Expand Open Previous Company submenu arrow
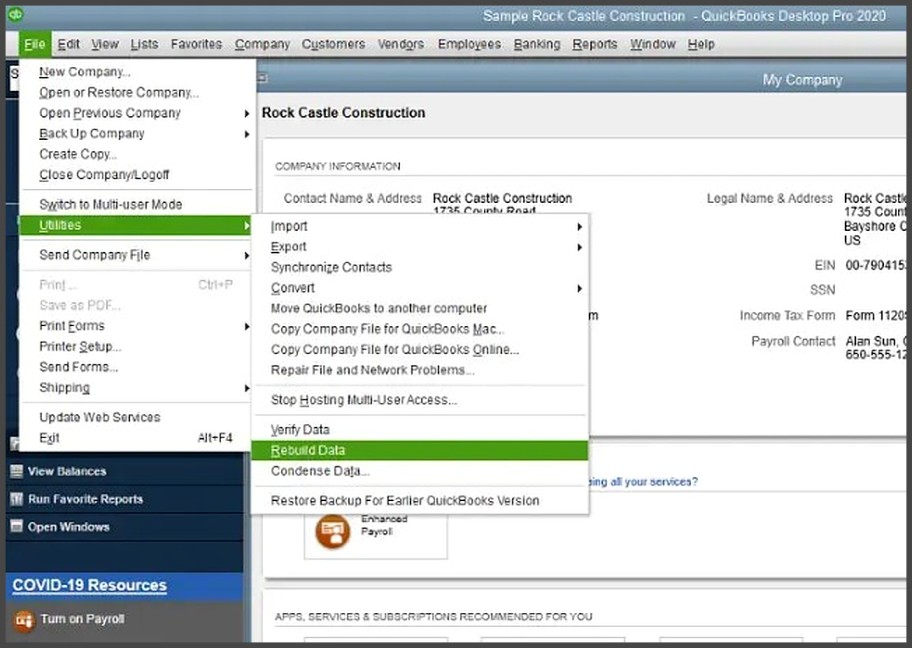Viewport: 912px width, 648px height. [x=247, y=113]
